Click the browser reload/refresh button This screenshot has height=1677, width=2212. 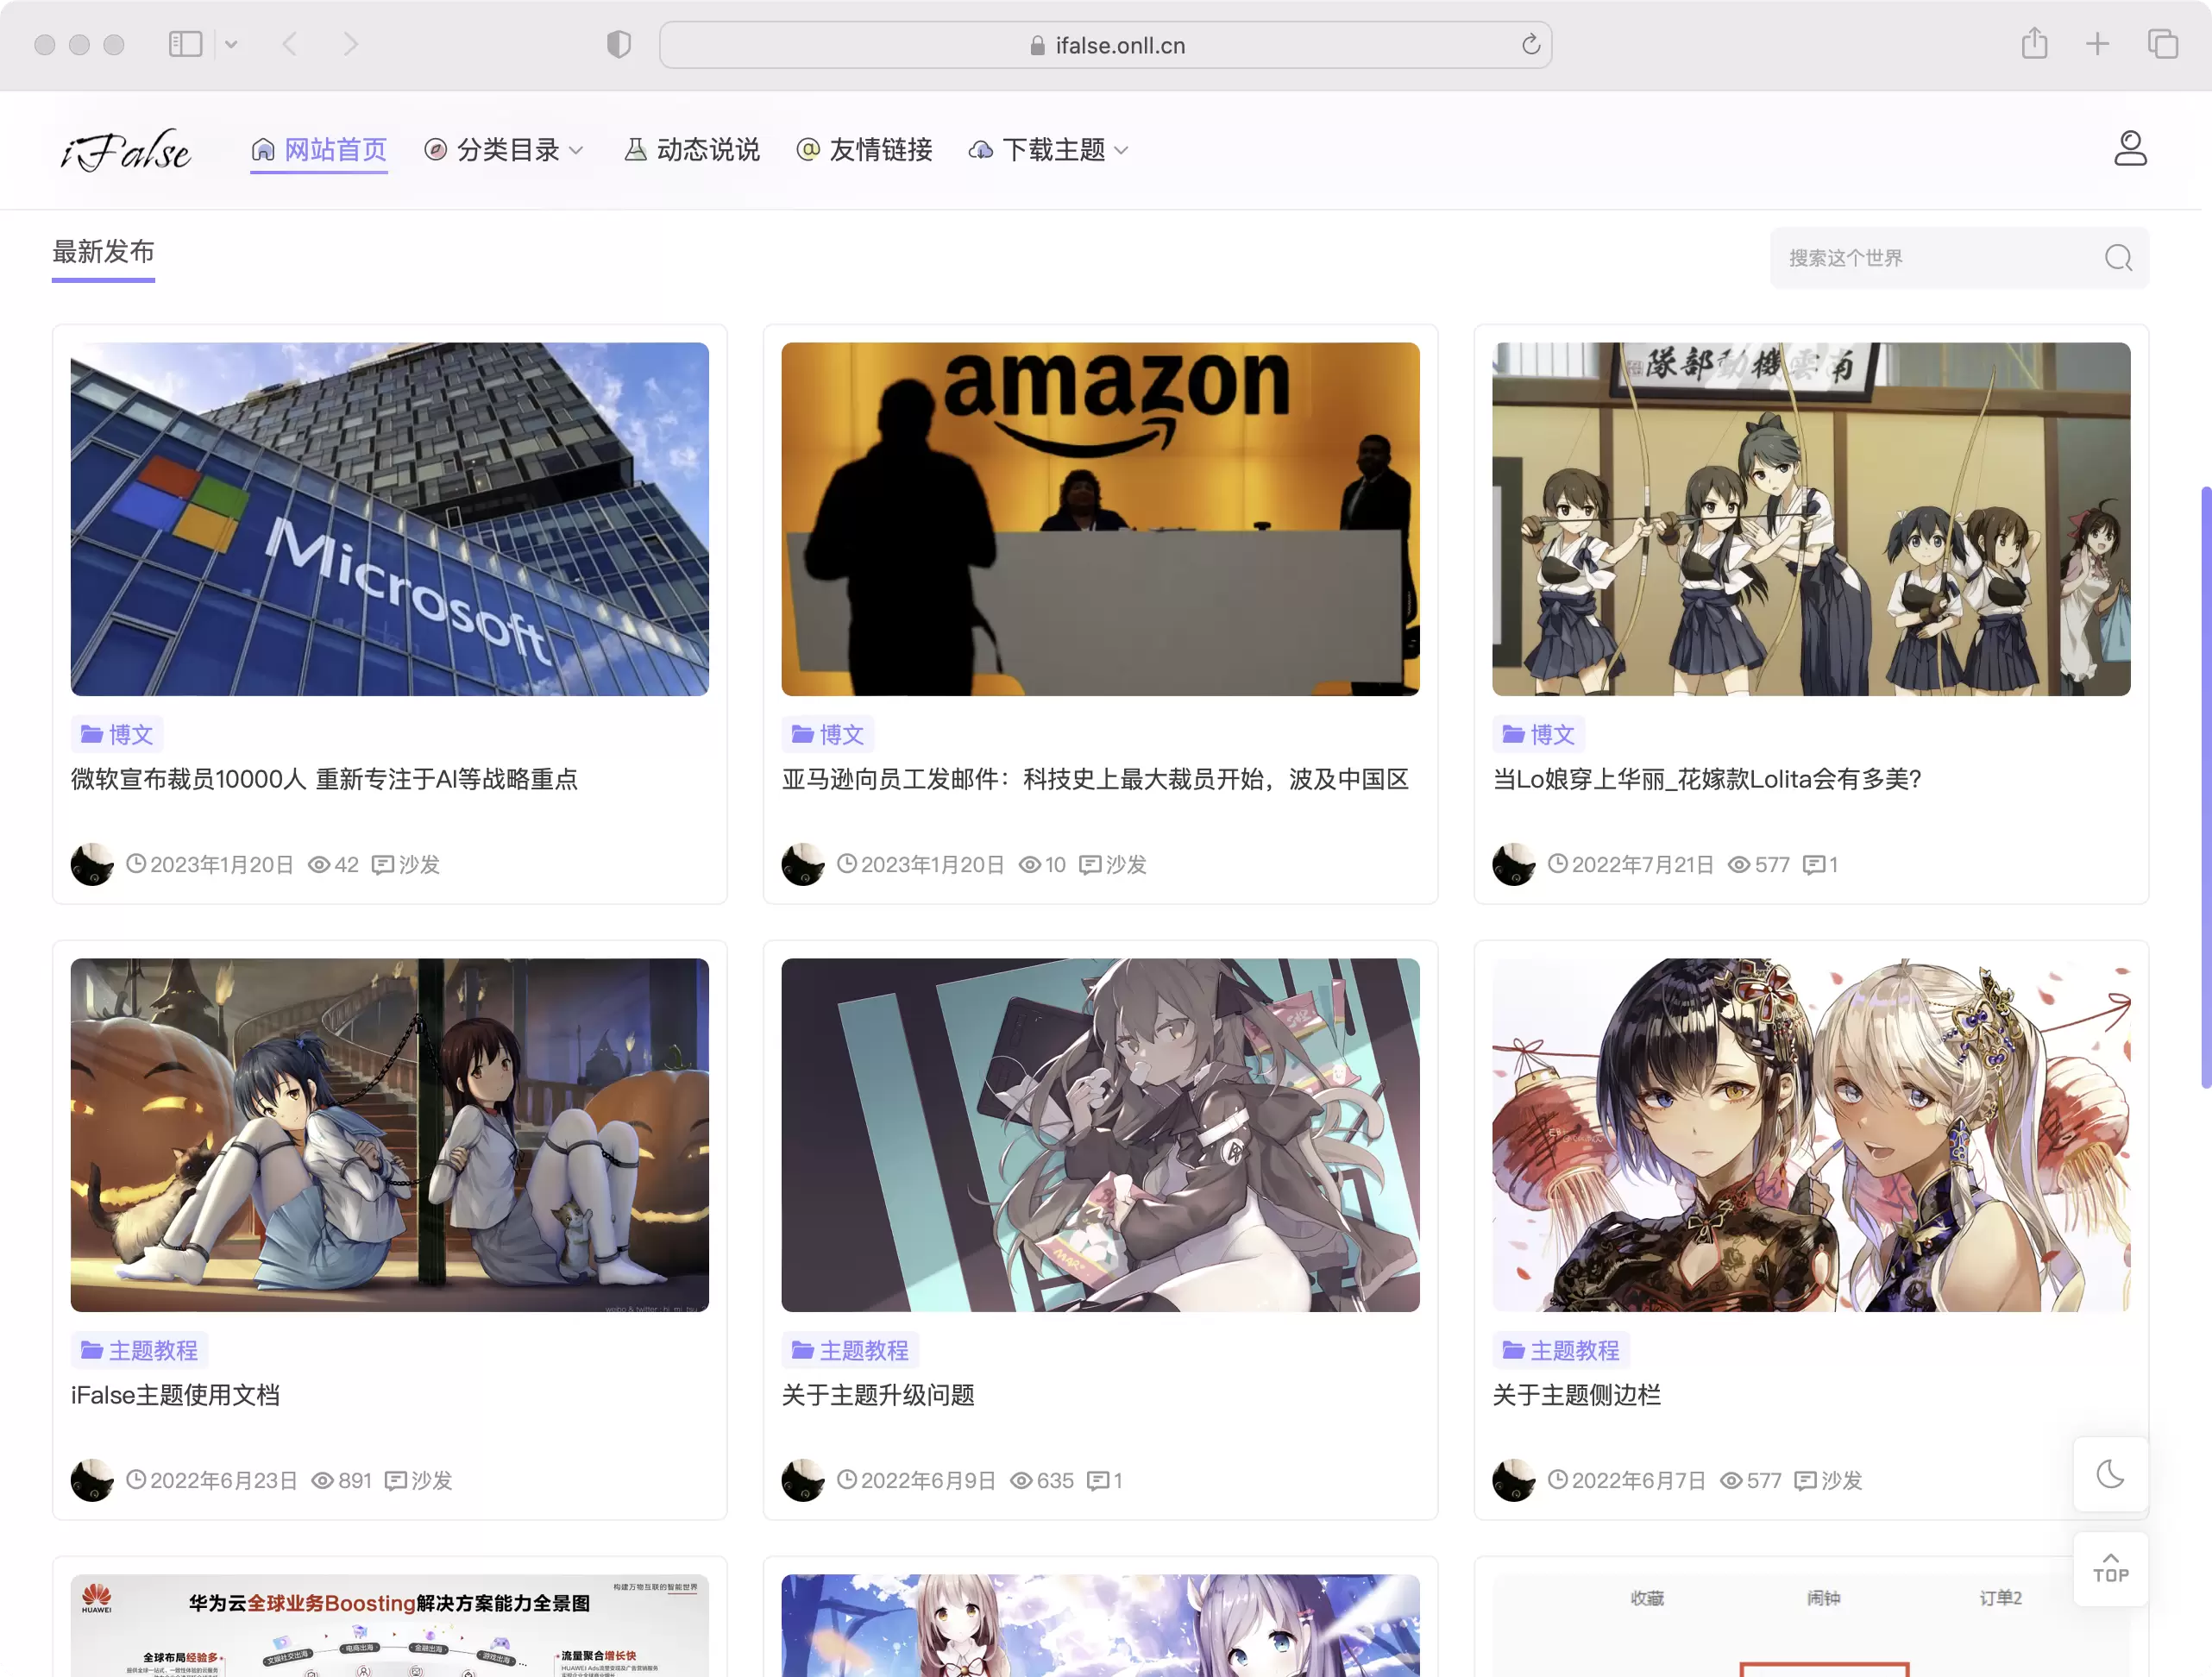pyautogui.click(x=1527, y=44)
